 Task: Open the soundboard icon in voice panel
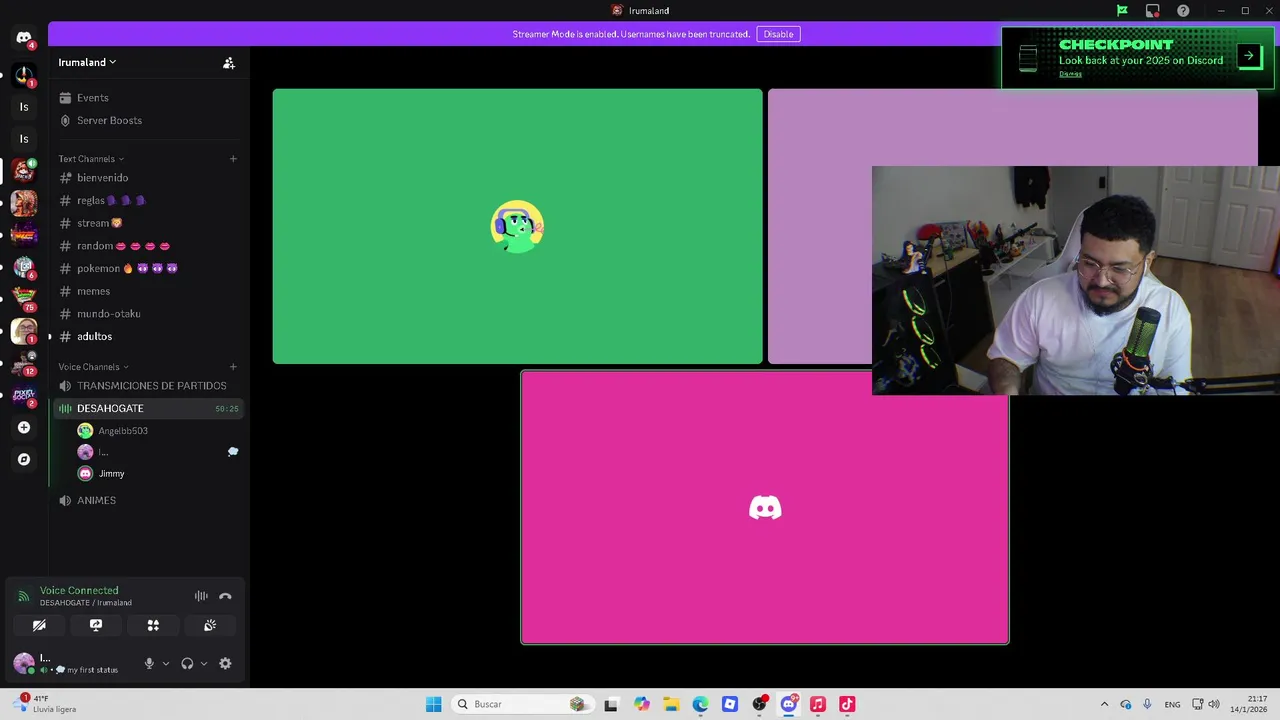click(x=210, y=625)
